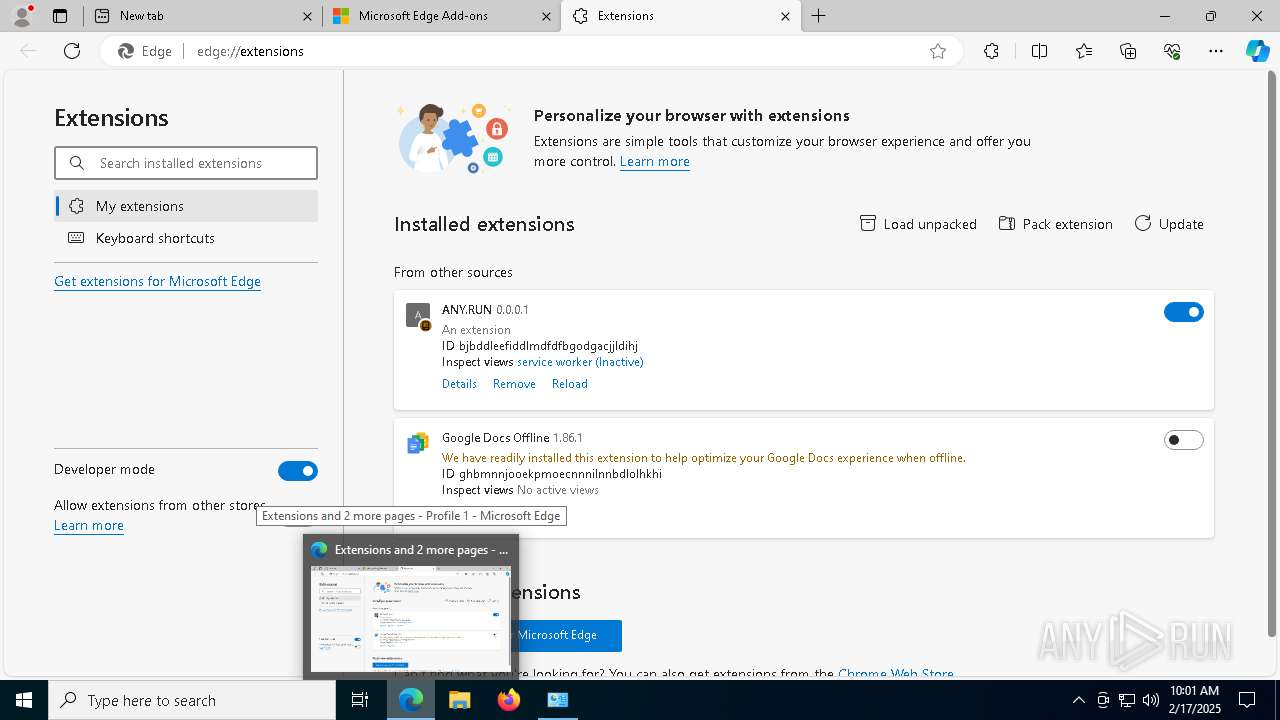Open the Extensions puzzle toolbar icon
The image size is (1280, 720).
pyautogui.click(x=991, y=51)
